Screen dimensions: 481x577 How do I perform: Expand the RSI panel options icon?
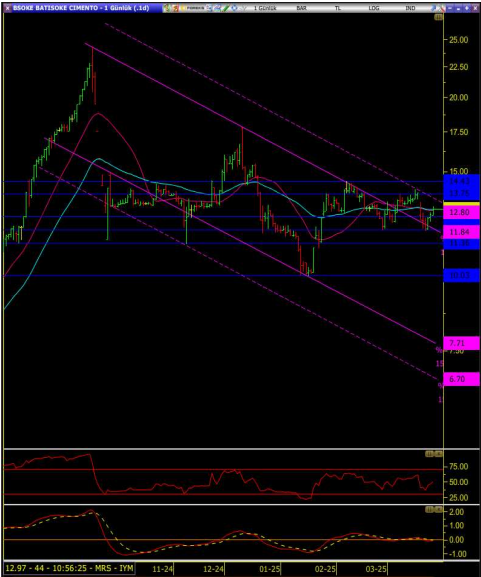(x=429, y=454)
